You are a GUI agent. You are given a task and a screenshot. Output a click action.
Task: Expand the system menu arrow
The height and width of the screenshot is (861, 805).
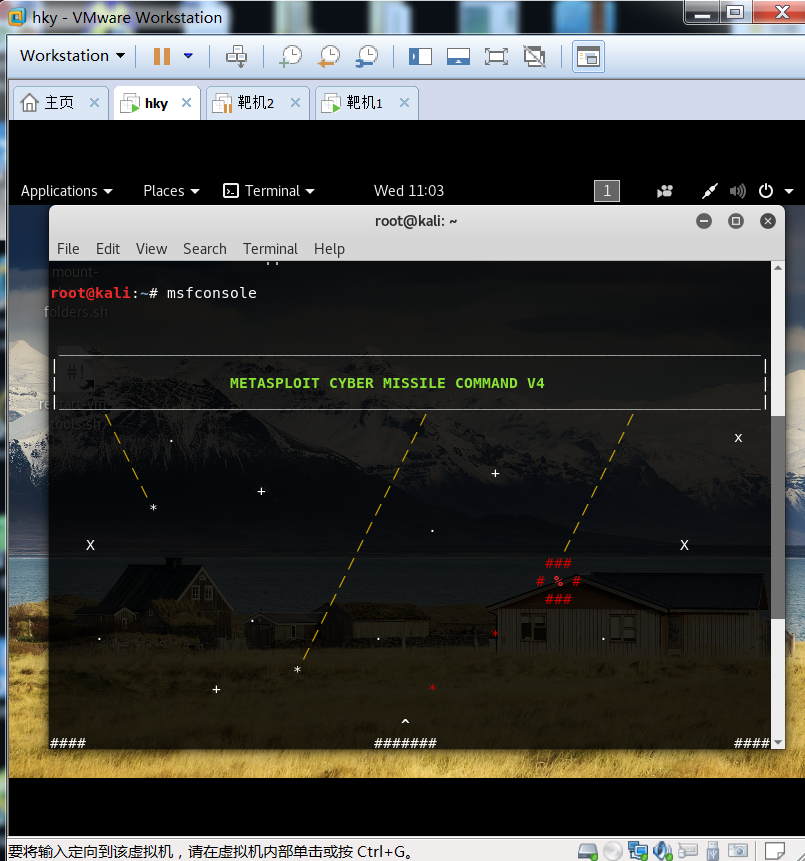789,191
